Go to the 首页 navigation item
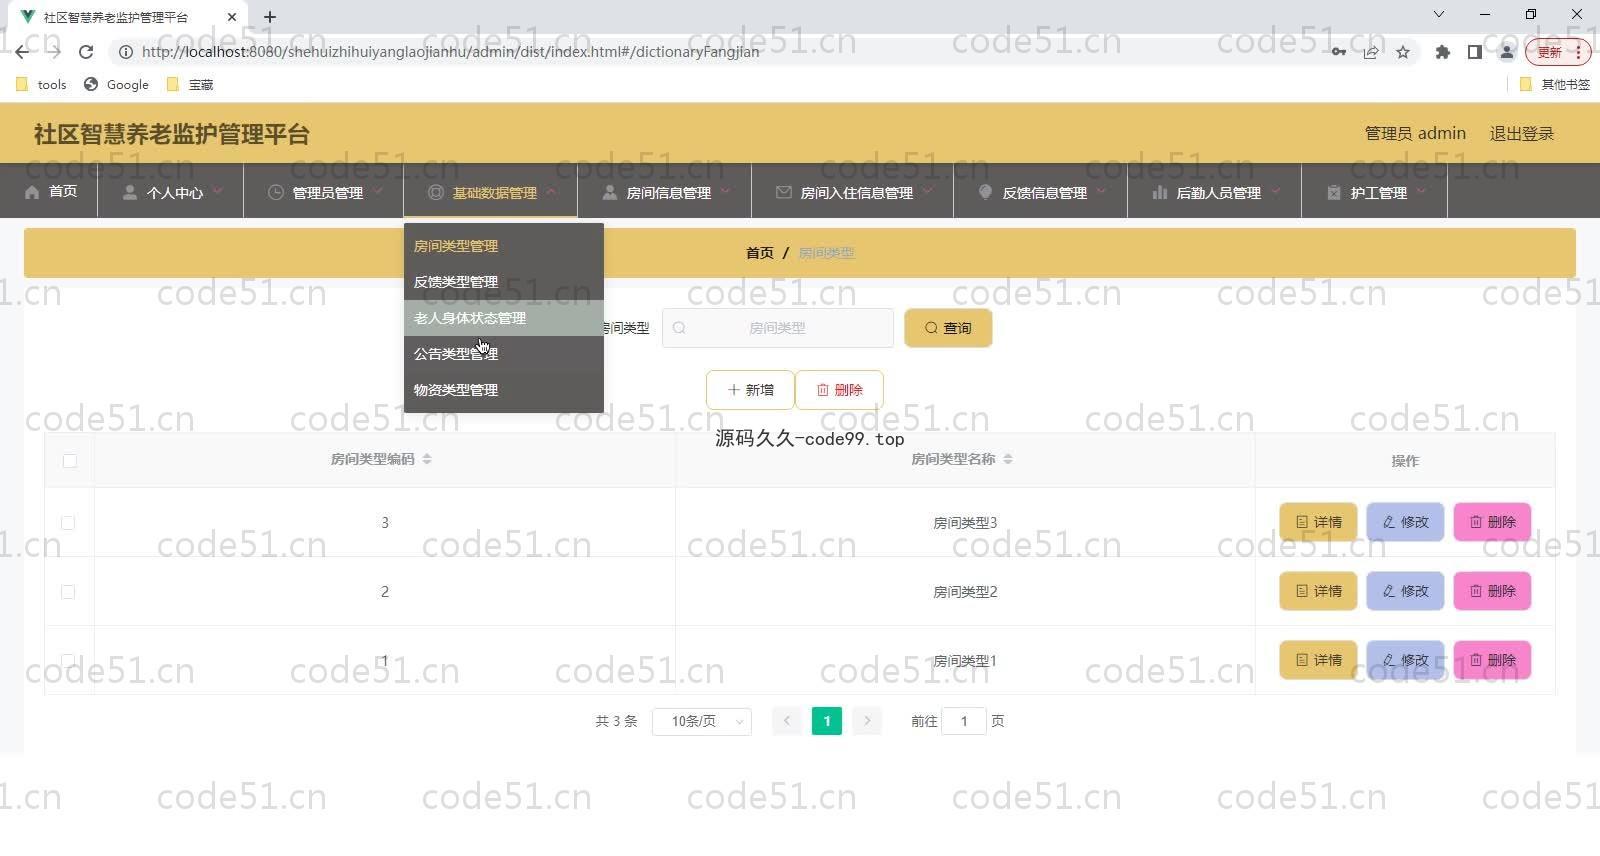Image resolution: width=1600 pixels, height=856 pixels. (50, 192)
